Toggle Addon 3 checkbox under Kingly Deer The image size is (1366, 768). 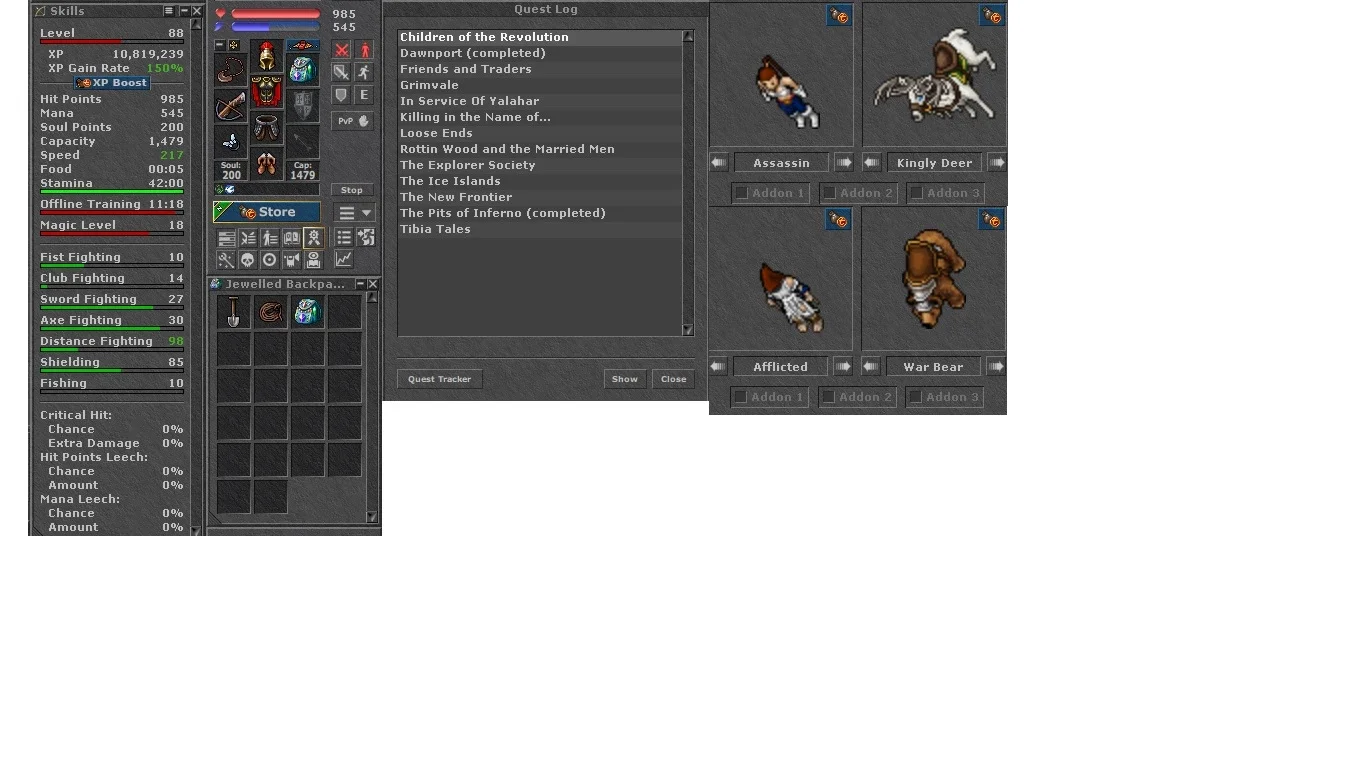[x=915, y=193]
